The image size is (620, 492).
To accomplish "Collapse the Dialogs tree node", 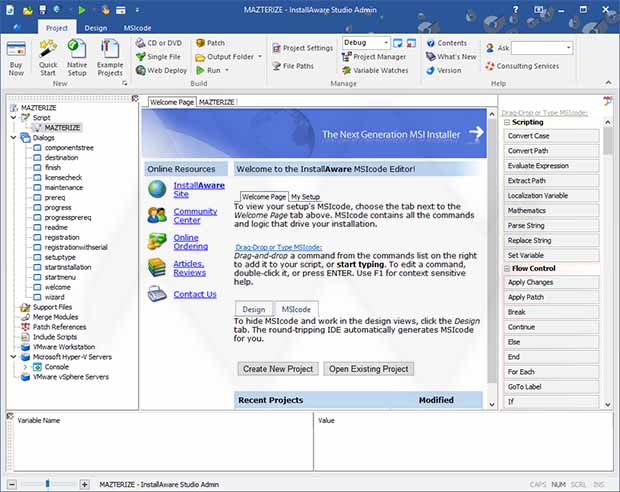I will point(13,137).
